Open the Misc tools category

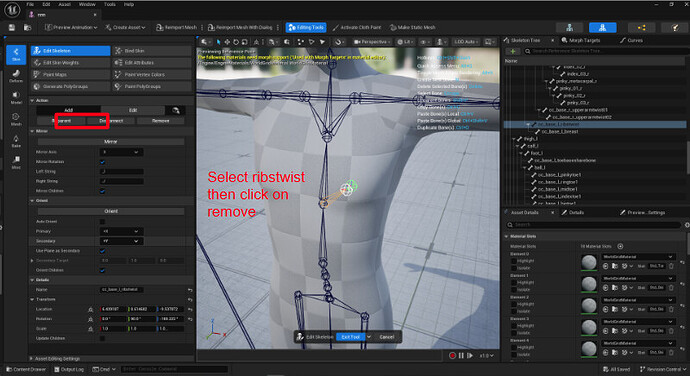(16, 162)
